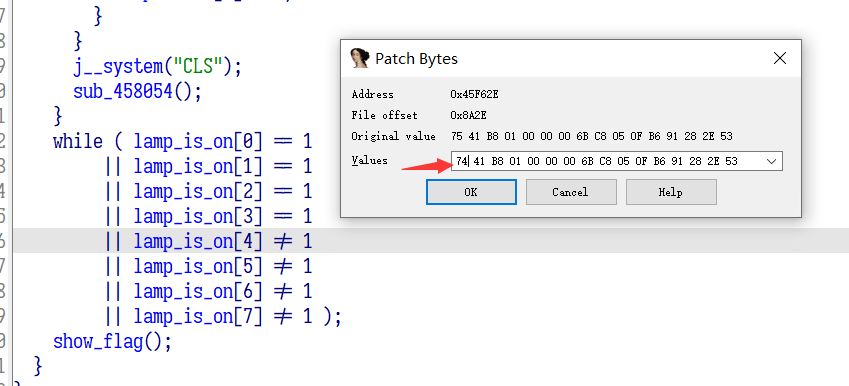Confirm patch with OK button
The width and height of the screenshot is (849, 386).
(471, 192)
